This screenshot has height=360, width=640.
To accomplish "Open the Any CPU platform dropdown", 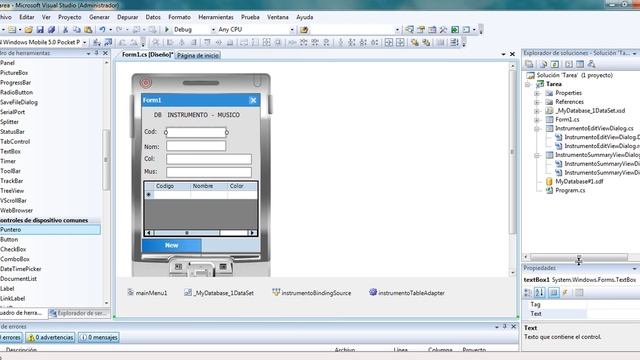I will click(x=292, y=30).
